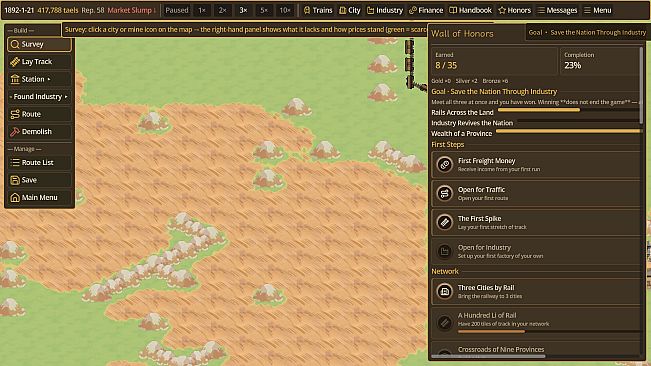Click the Network section heading
Screen dimensions: 651x366
pos(445,271)
